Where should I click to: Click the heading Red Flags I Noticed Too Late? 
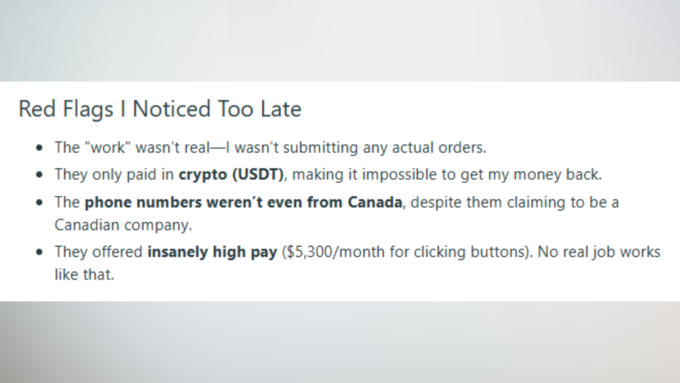point(160,109)
